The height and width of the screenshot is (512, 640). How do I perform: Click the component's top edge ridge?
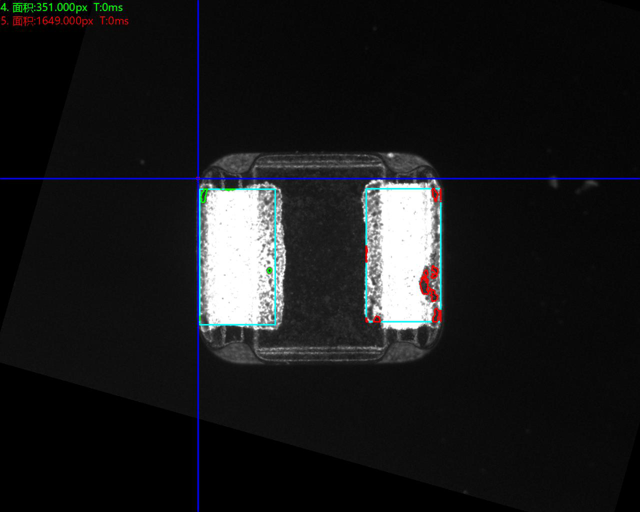318,158
